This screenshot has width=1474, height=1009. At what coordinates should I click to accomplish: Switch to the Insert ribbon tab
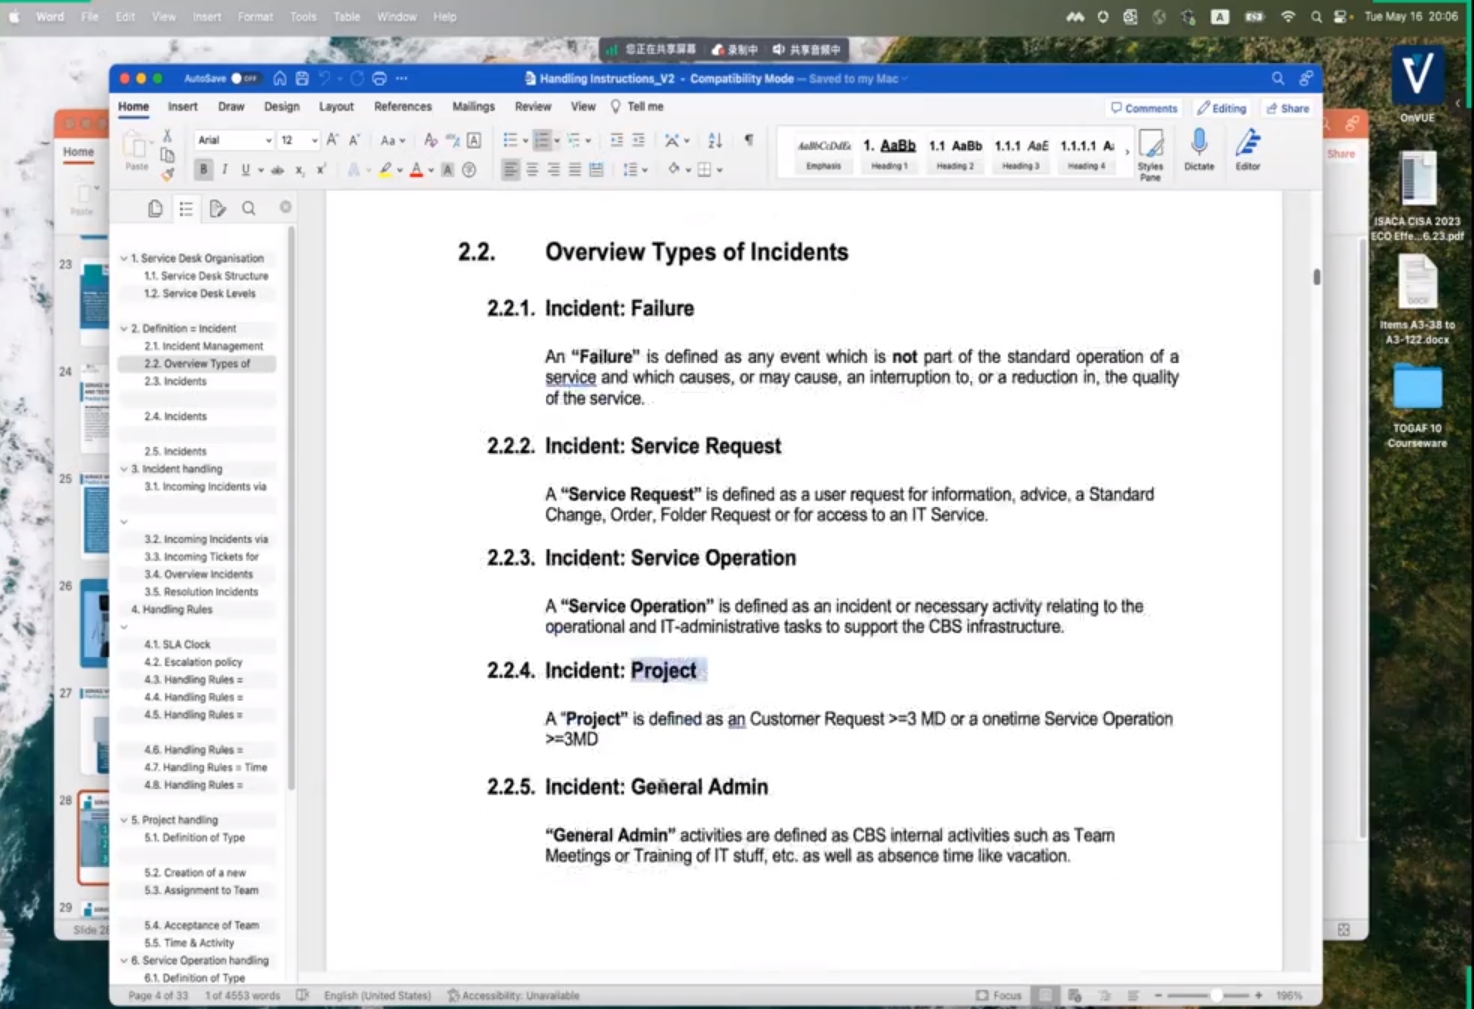tap(182, 106)
